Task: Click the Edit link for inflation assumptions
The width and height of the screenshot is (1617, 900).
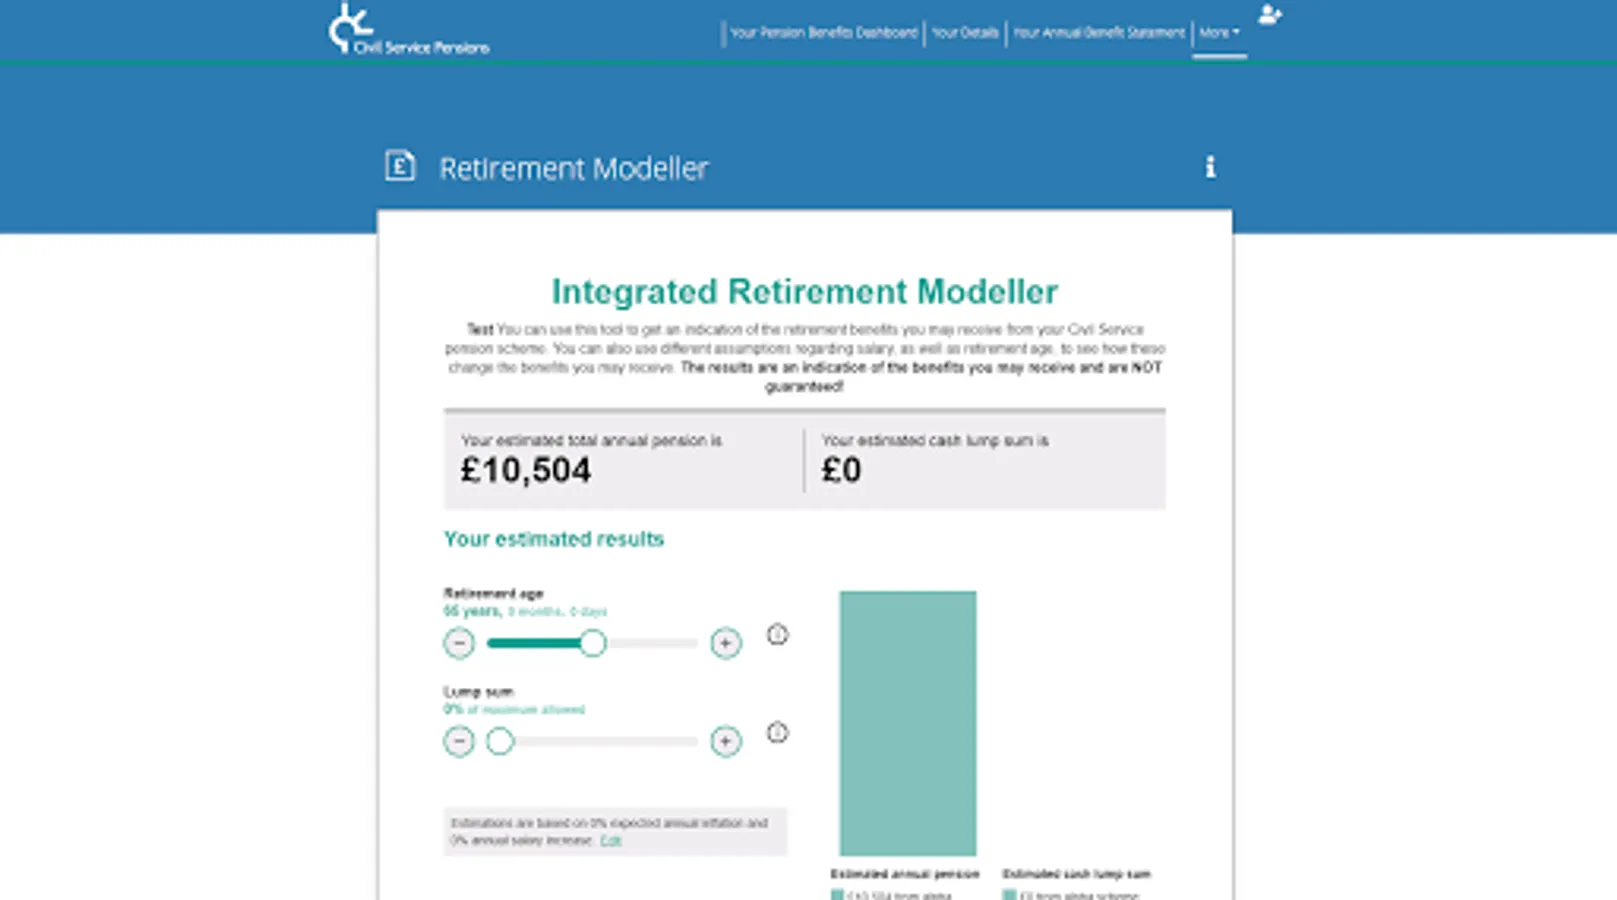Action: coord(610,841)
